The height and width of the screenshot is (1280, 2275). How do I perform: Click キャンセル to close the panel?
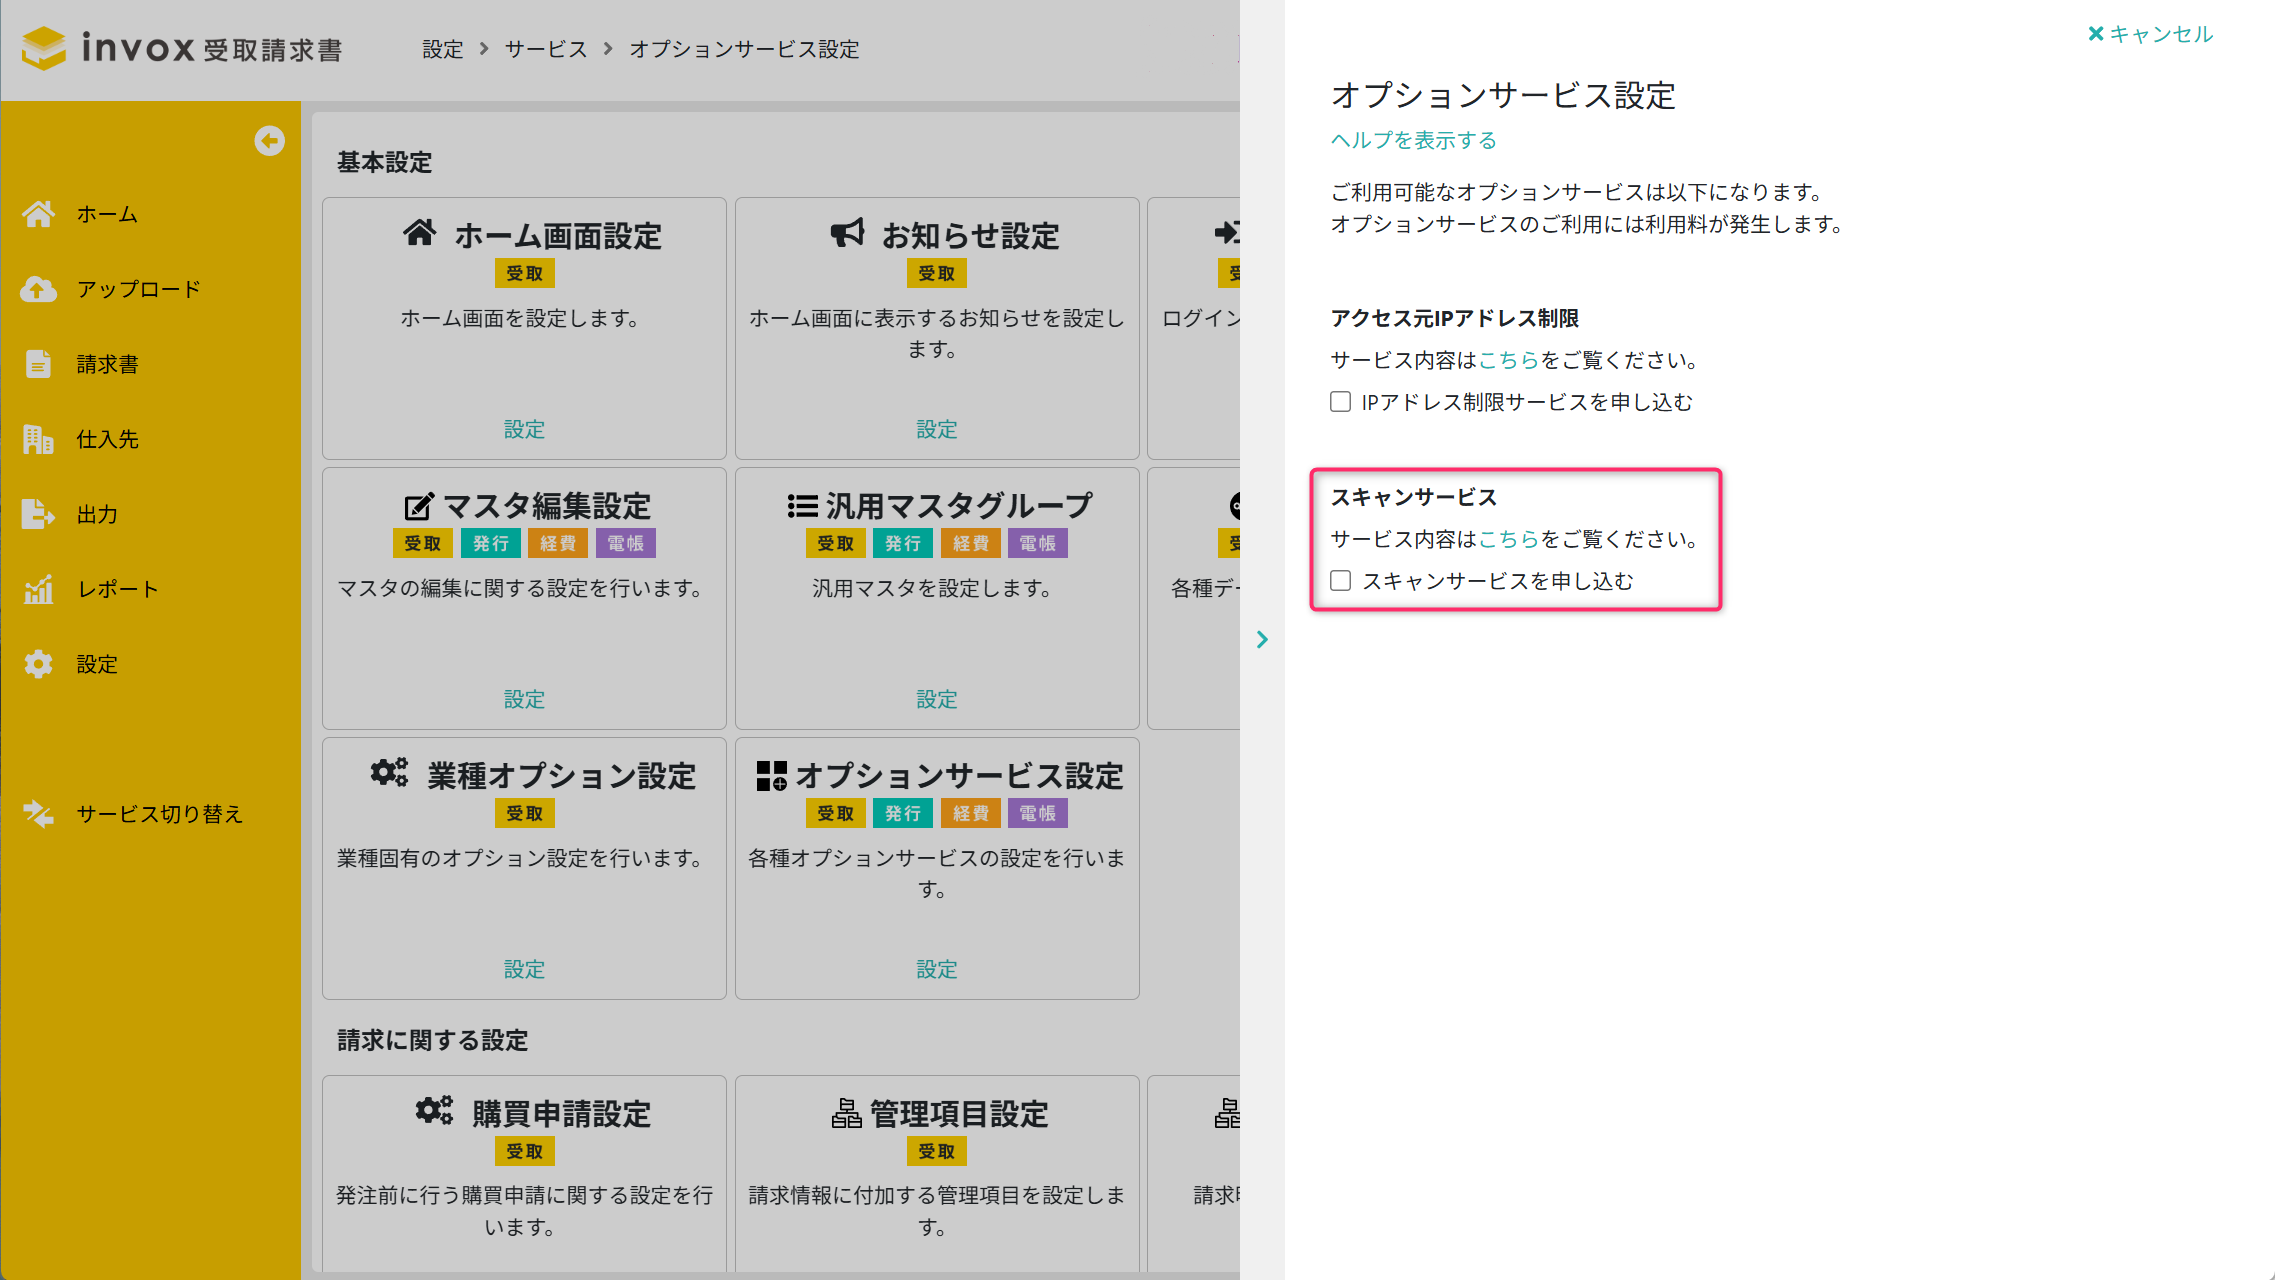(x=2150, y=34)
